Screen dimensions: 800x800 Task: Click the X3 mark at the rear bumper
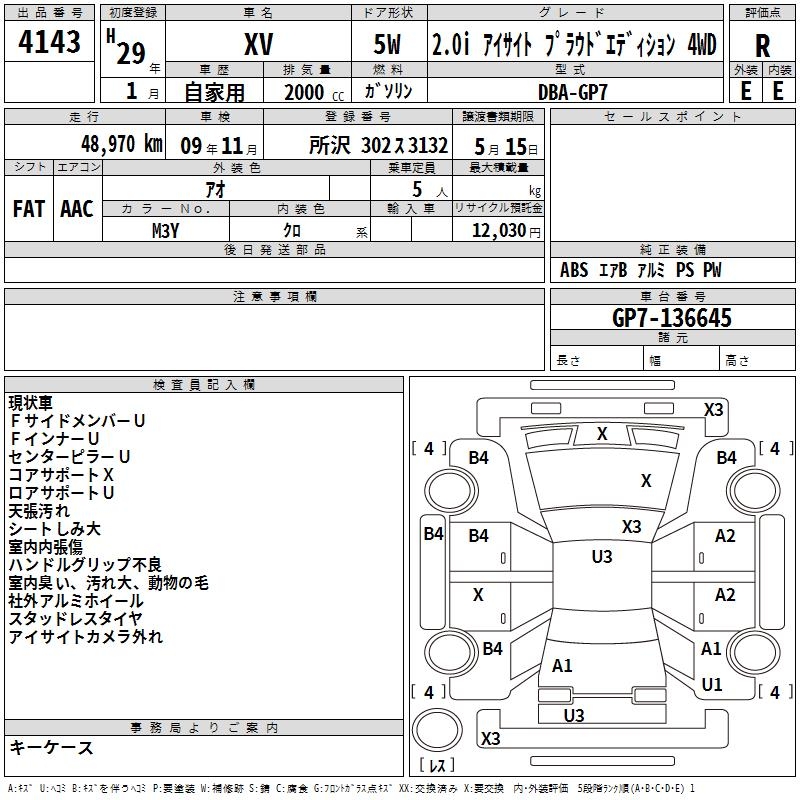tap(490, 739)
